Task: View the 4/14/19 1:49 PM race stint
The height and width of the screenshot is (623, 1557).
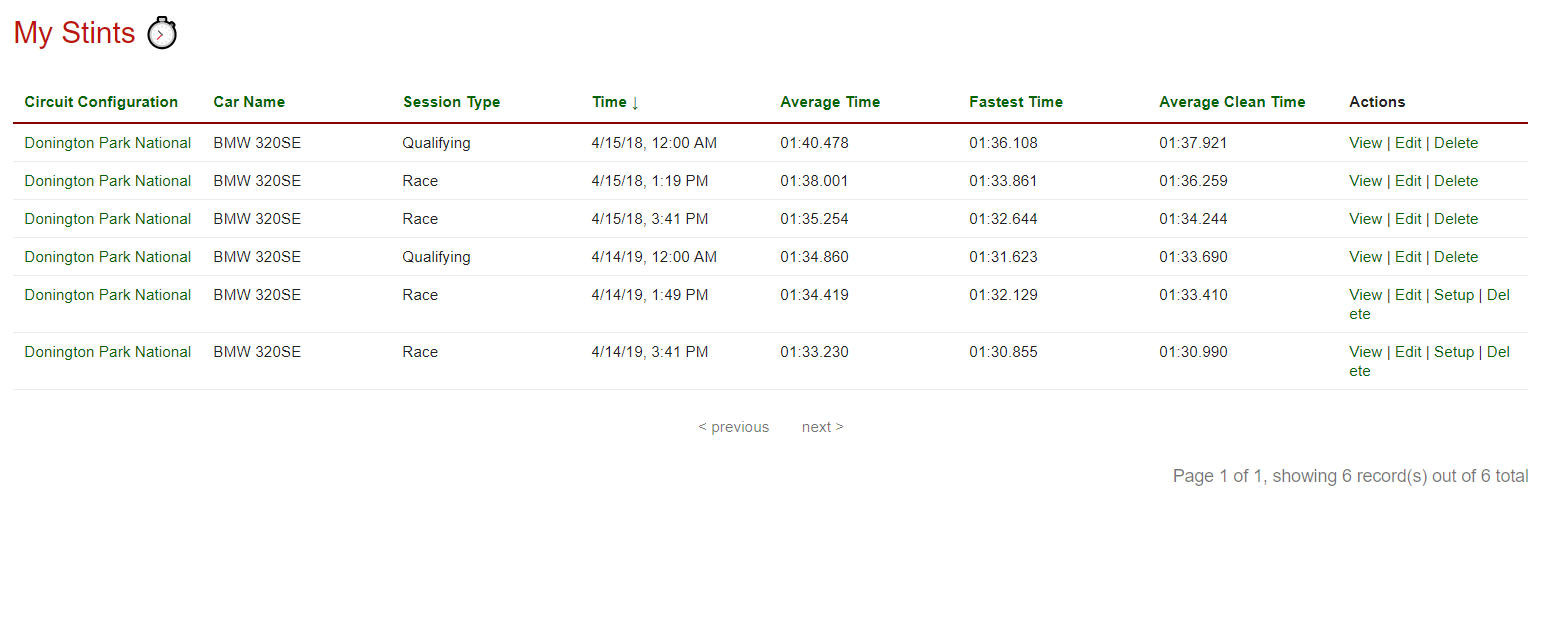Action: coord(1365,295)
